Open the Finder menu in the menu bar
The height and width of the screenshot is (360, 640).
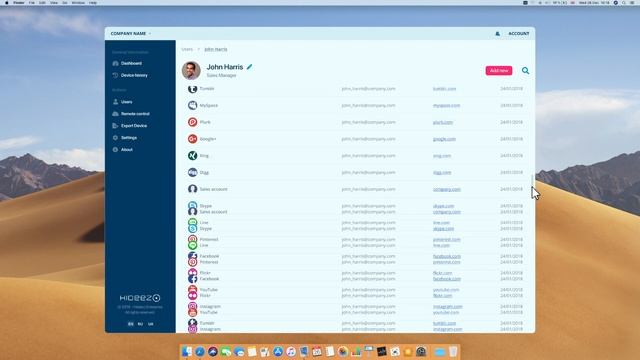(19, 2)
